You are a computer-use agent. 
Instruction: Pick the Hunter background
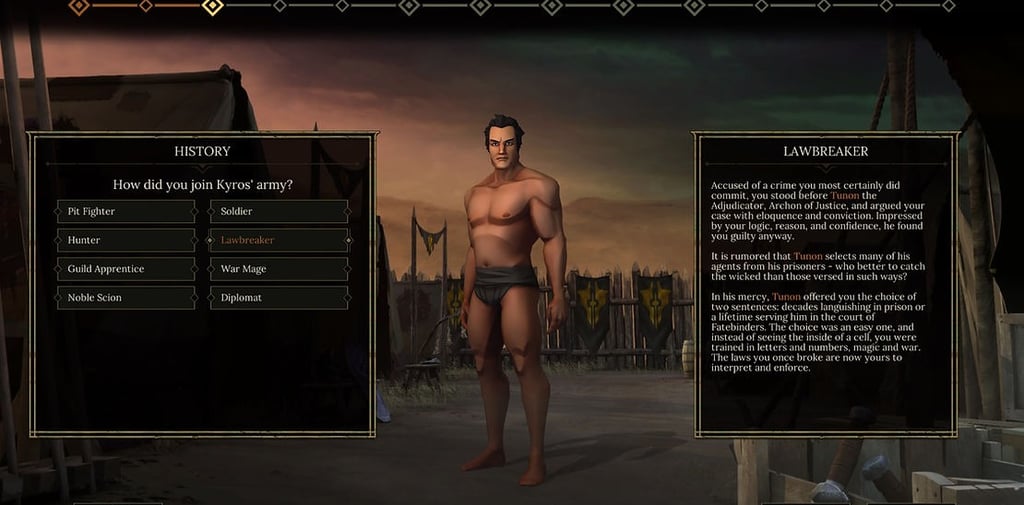click(x=126, y=240)
